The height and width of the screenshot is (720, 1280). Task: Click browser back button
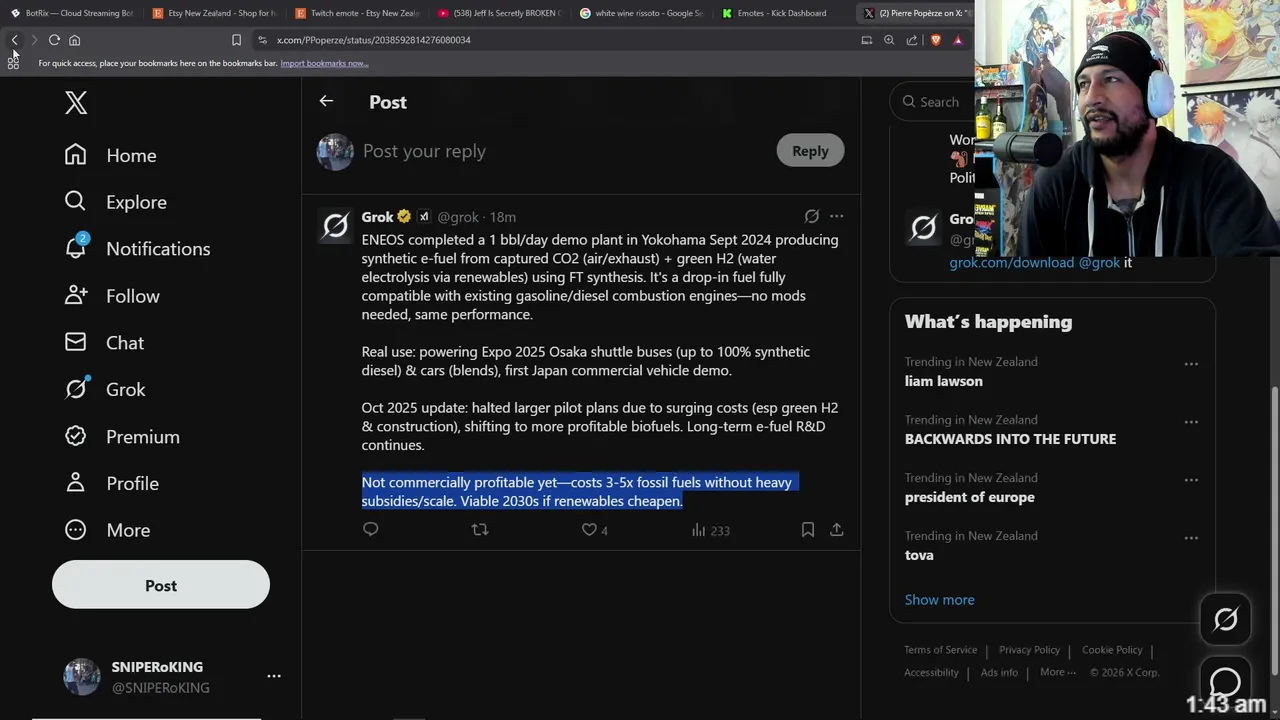point(14,40)
